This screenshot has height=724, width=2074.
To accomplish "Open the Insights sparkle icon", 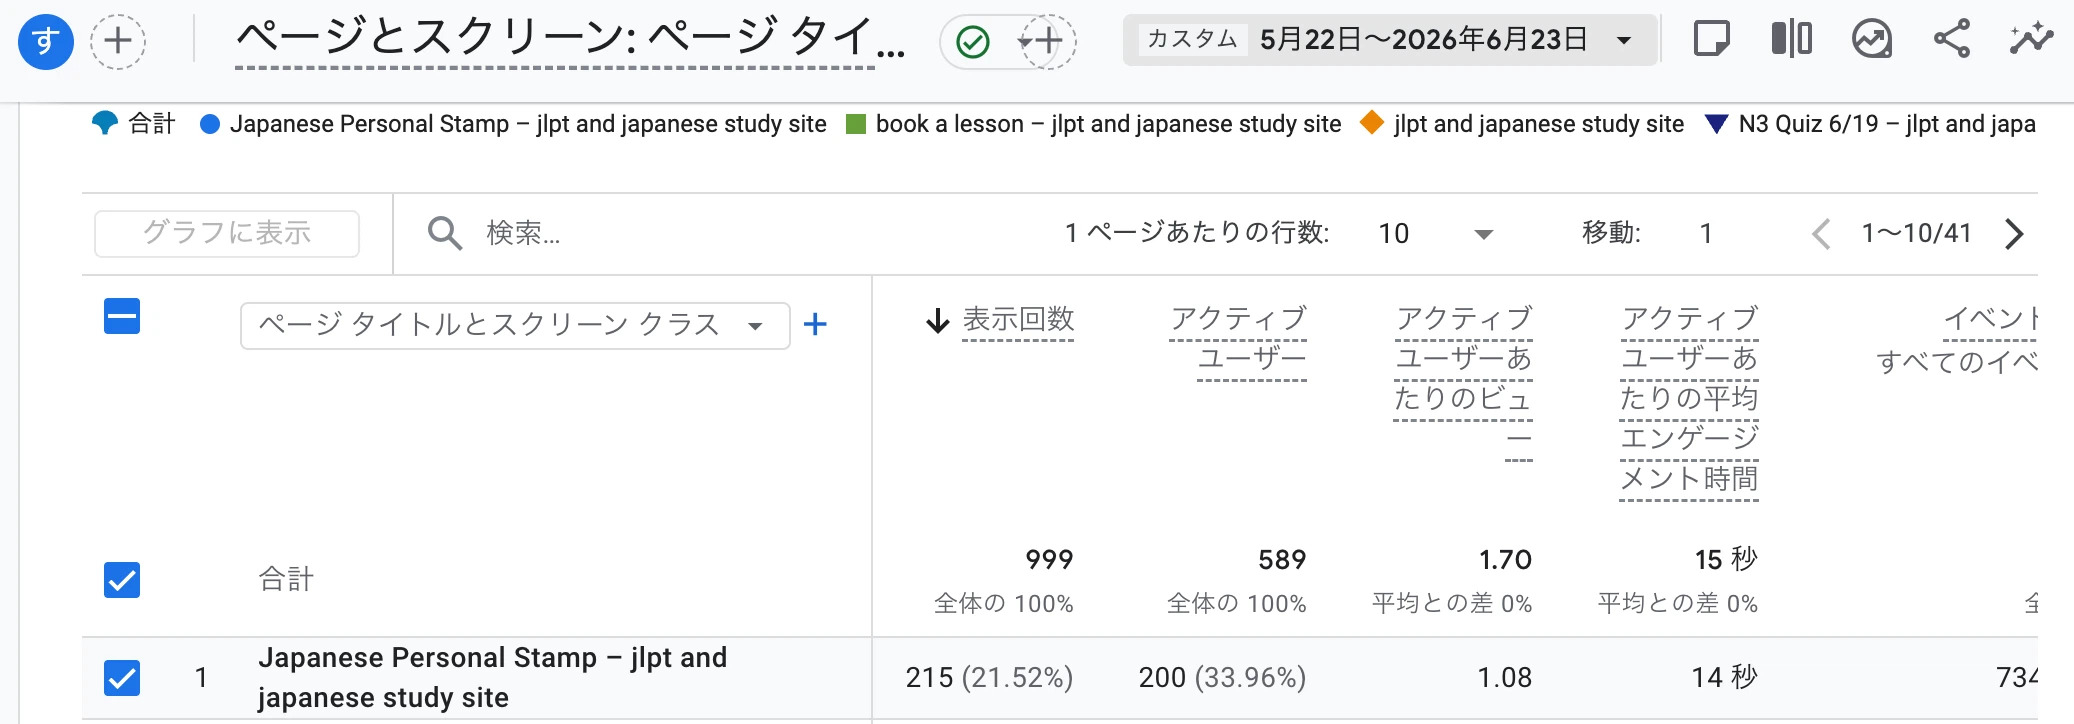I will (x=2031, y=40).
